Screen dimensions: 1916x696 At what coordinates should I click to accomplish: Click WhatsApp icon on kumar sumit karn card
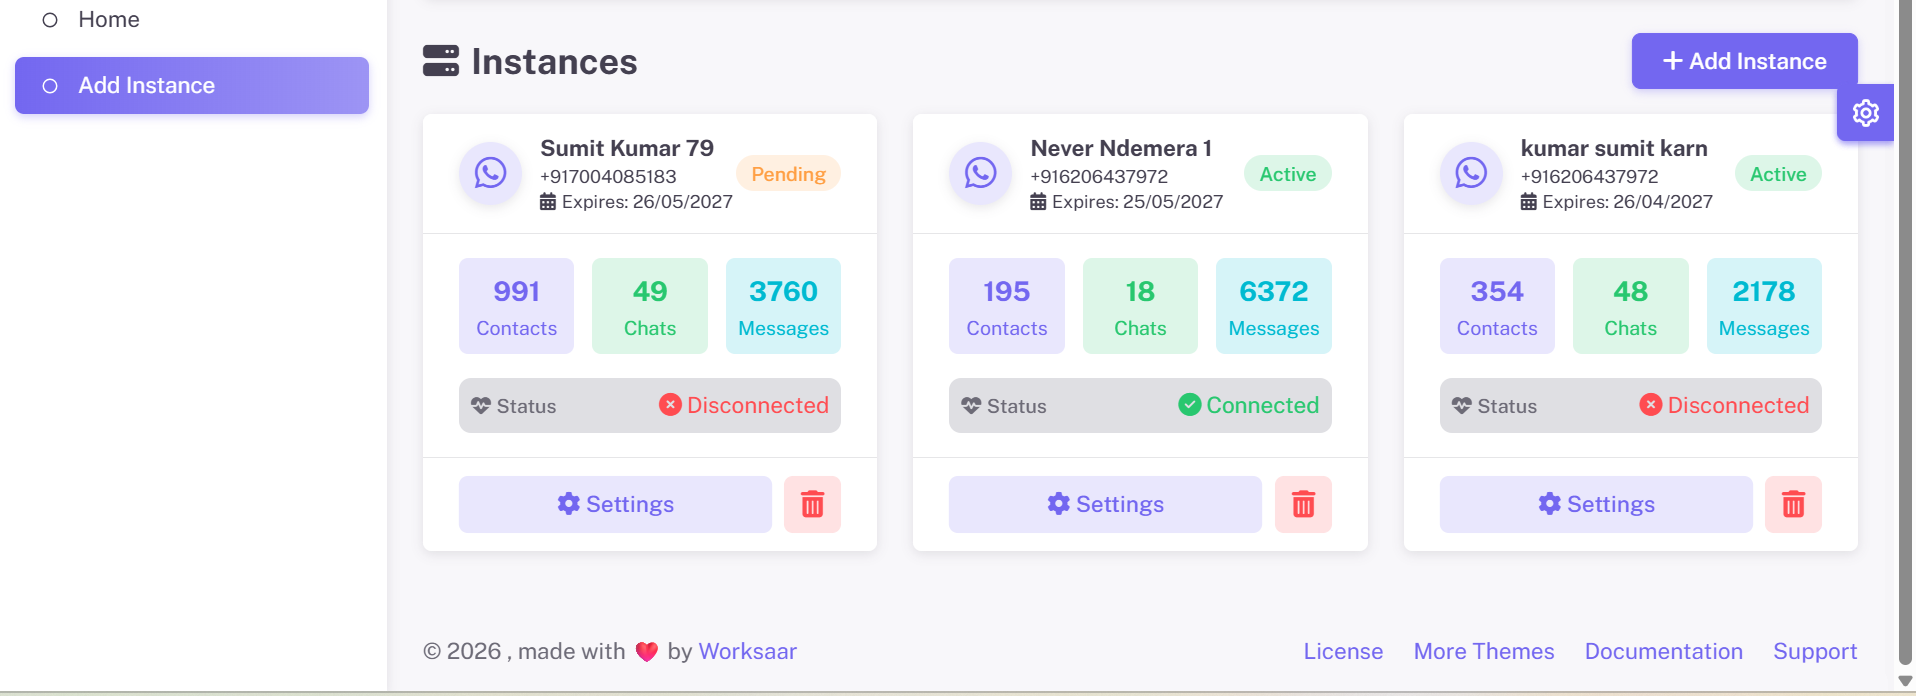(x=1471, y=173)
